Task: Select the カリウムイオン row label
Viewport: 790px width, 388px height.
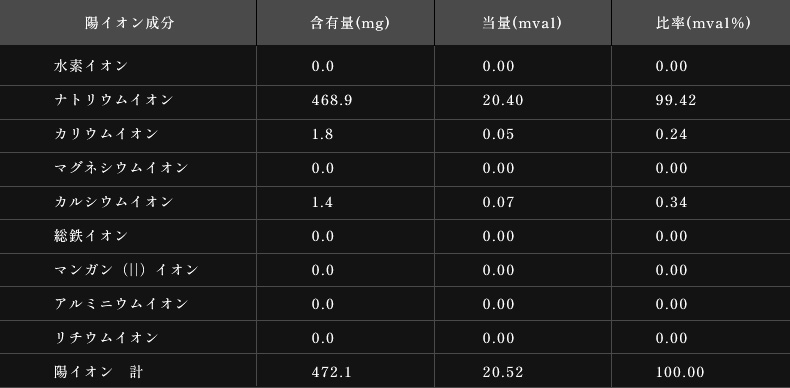Action: (106, 134)
